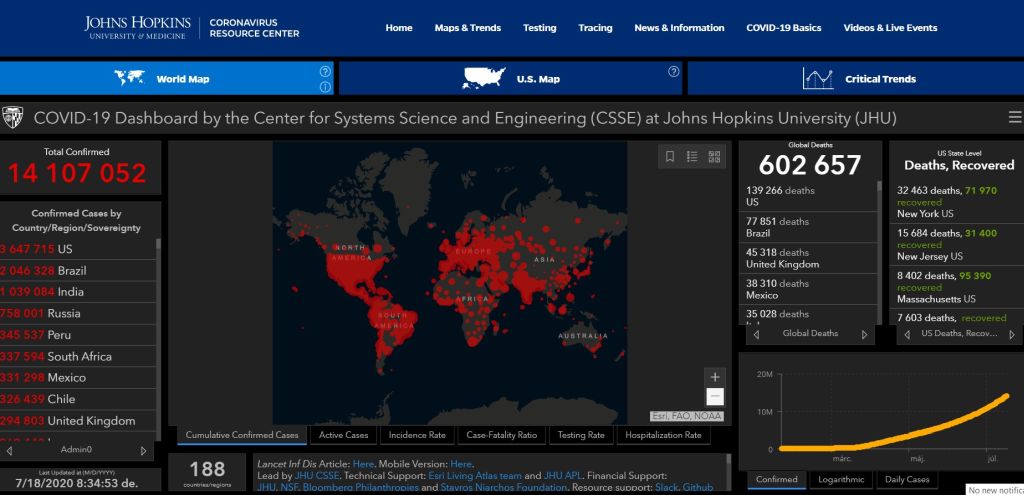Viewport: 1024px width, 495px height.
Task: Switch to the Critical Trends tab
Action: pos(856,78)
